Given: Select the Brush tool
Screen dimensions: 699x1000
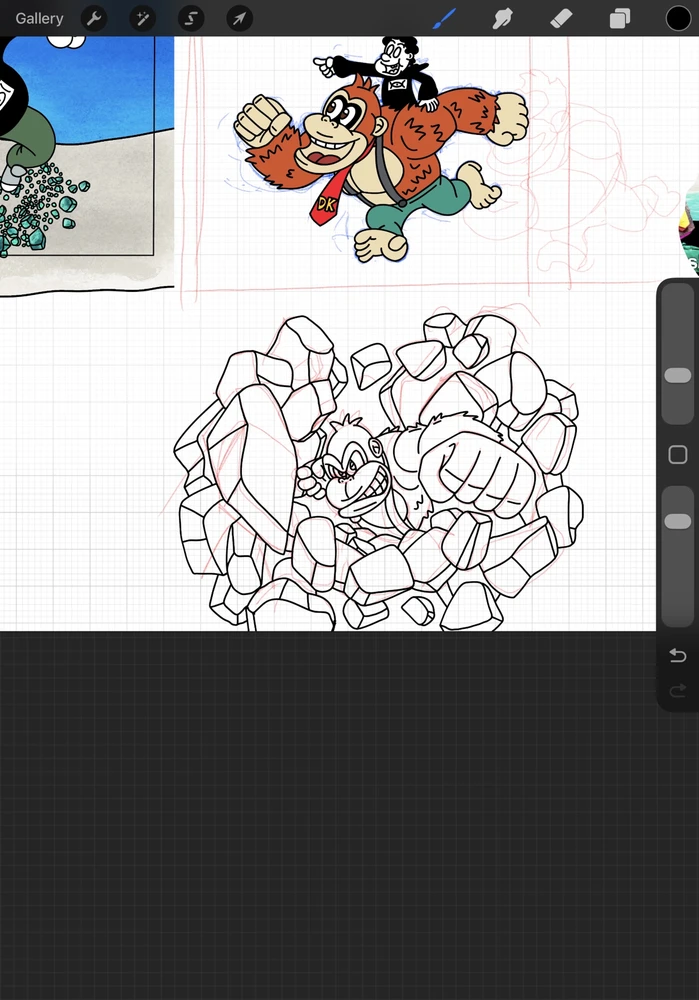Looking at the screenshot, I should coord(444,18).
